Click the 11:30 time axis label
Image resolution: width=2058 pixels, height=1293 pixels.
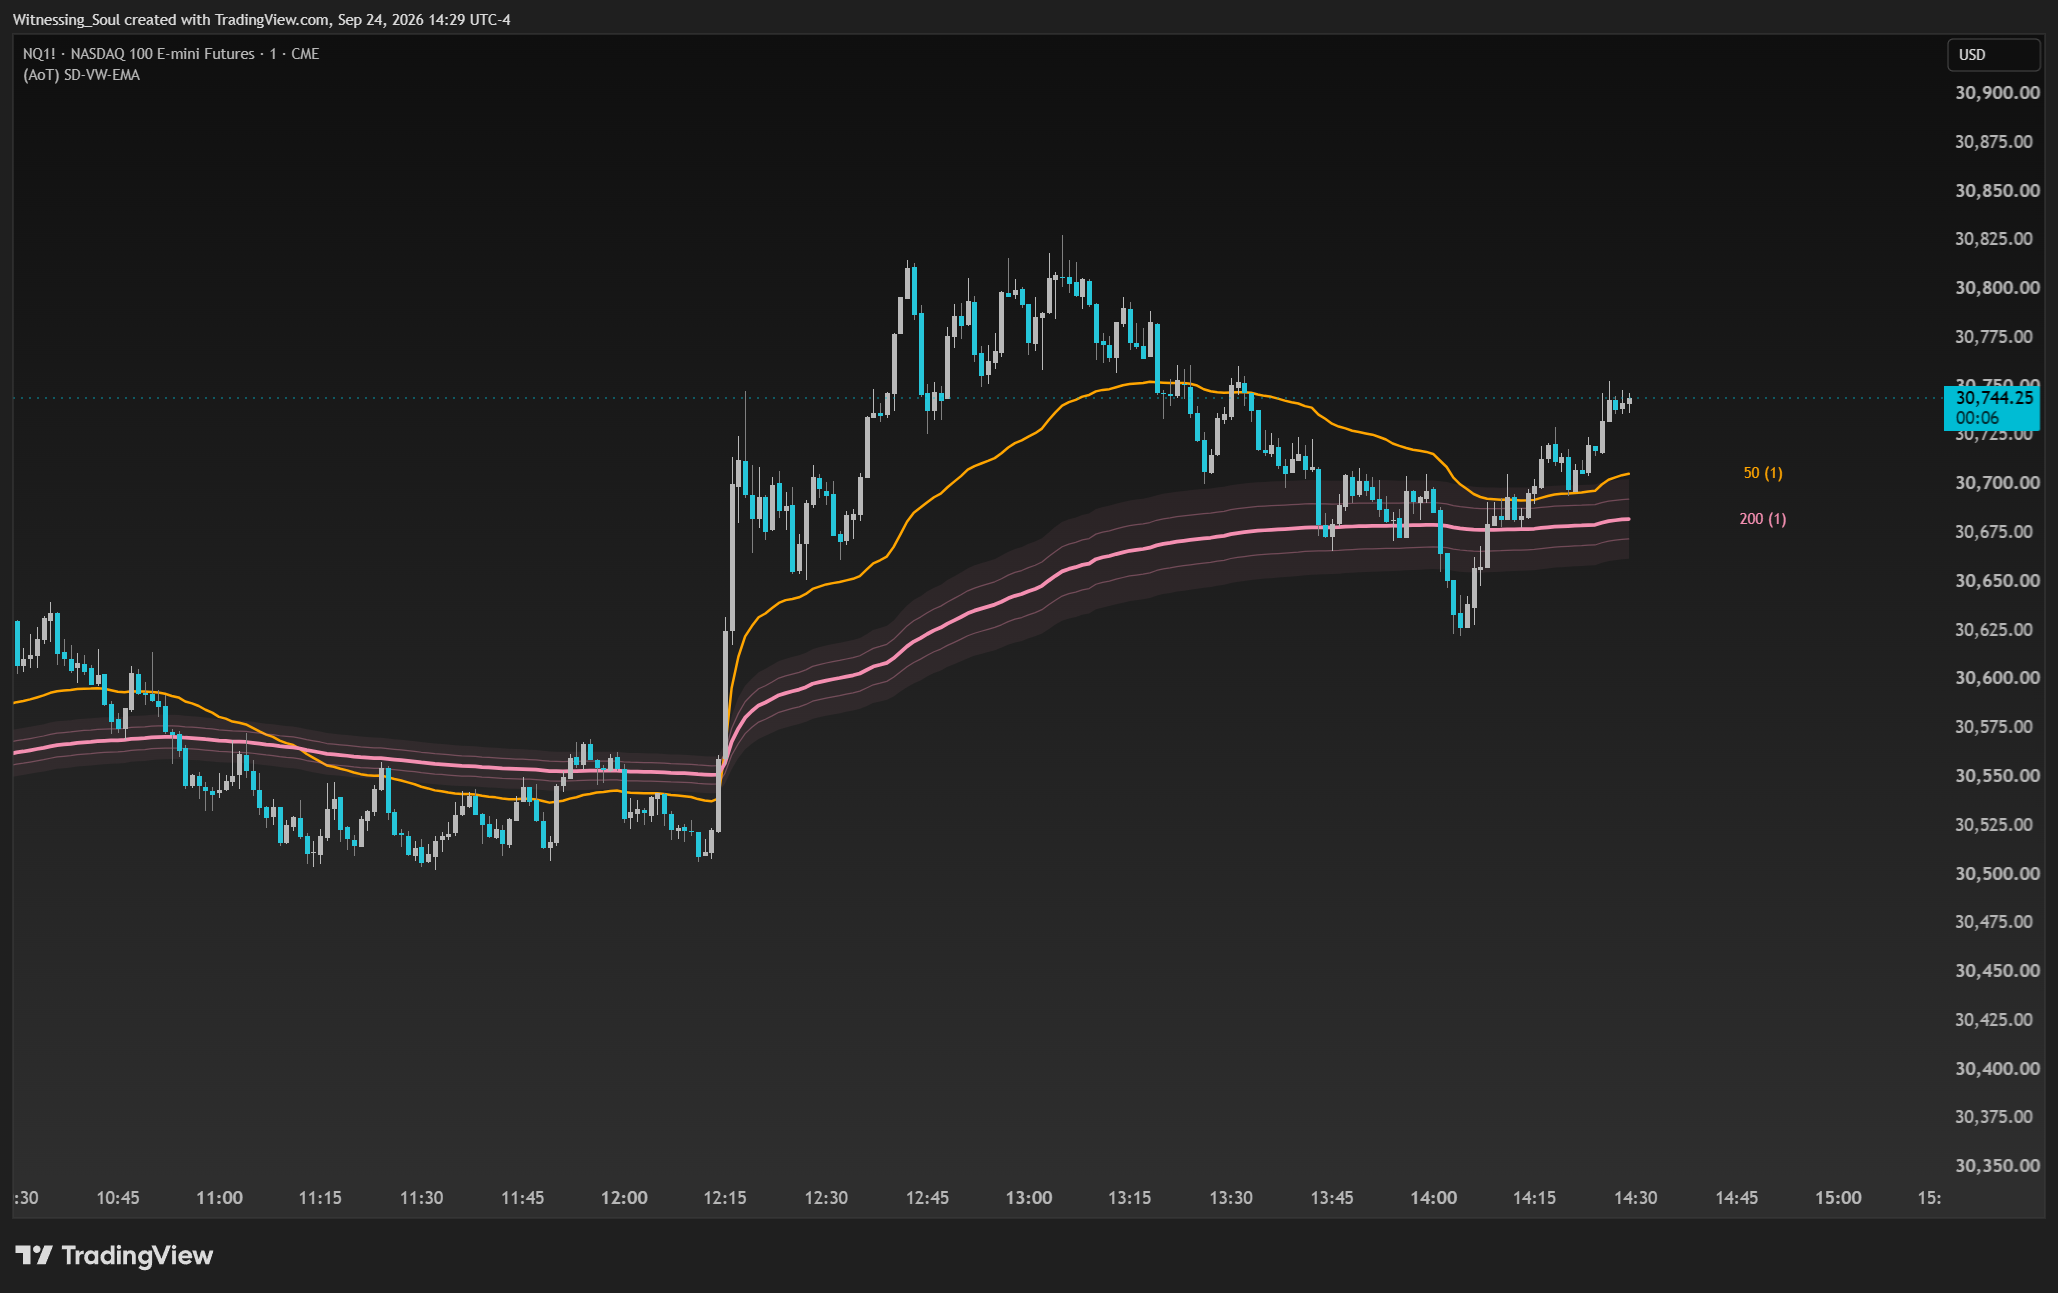(422, 1198)
